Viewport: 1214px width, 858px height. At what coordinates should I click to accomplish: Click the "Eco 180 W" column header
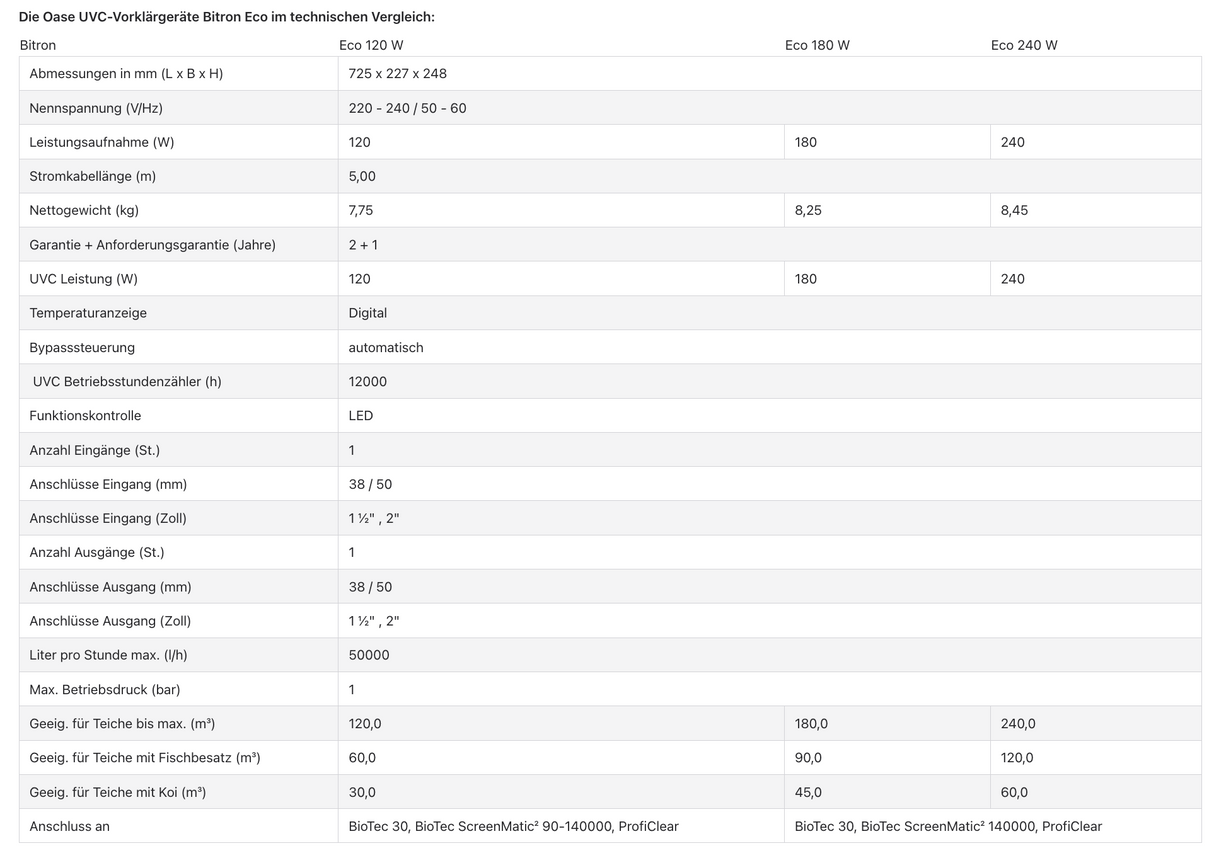click(817, 45)
